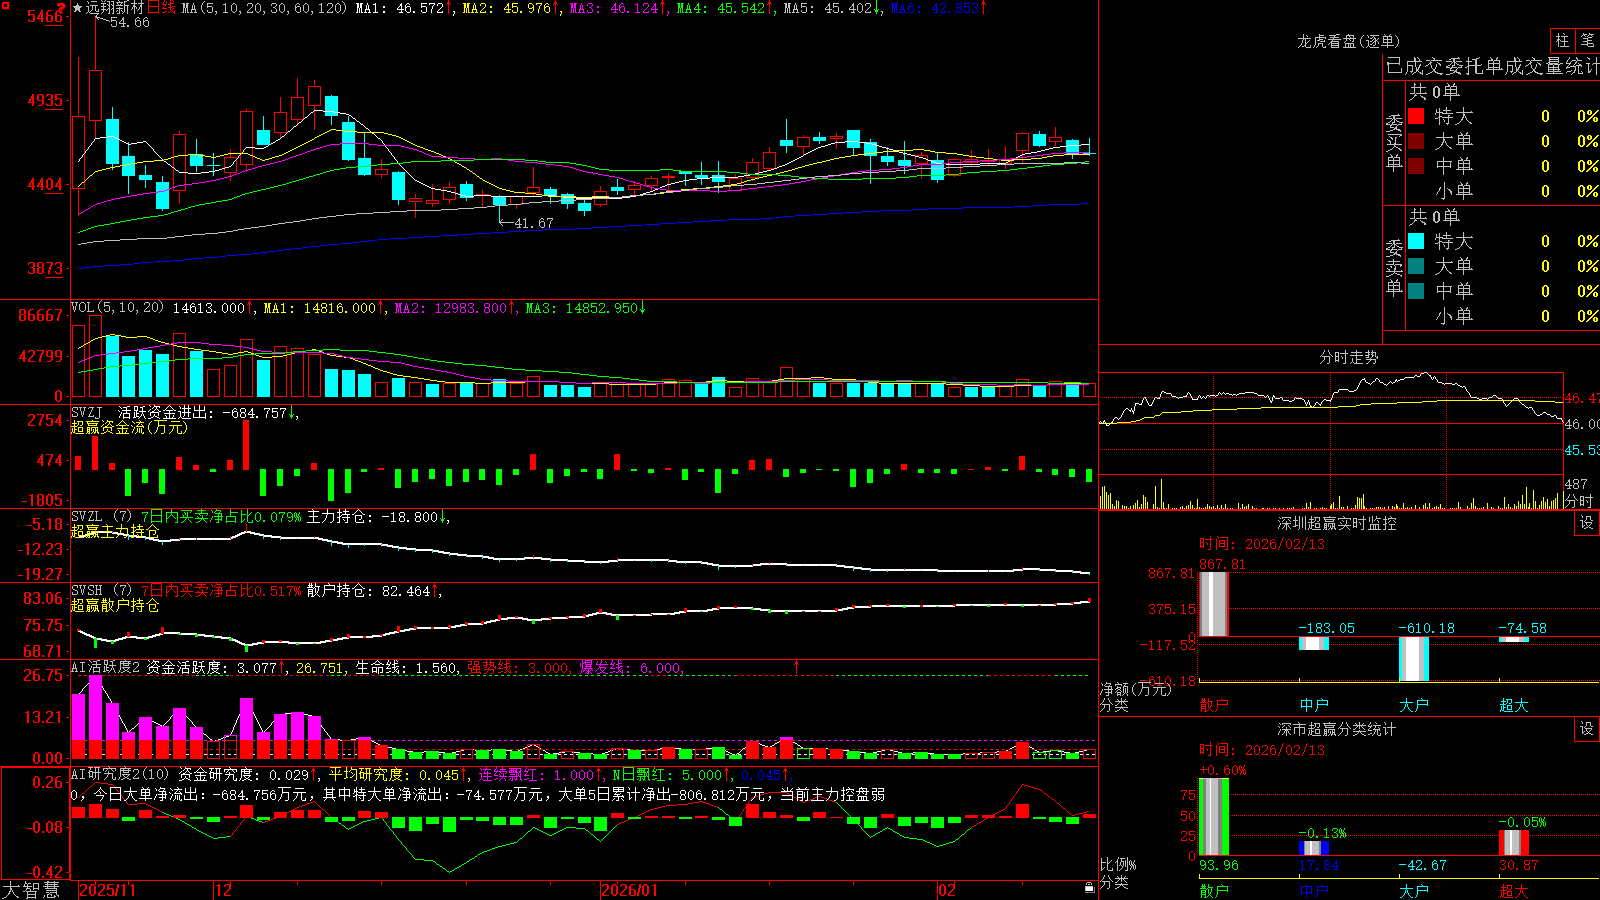
Task: Click the 5466 price axis label
Action: click(x=45, y=17)
